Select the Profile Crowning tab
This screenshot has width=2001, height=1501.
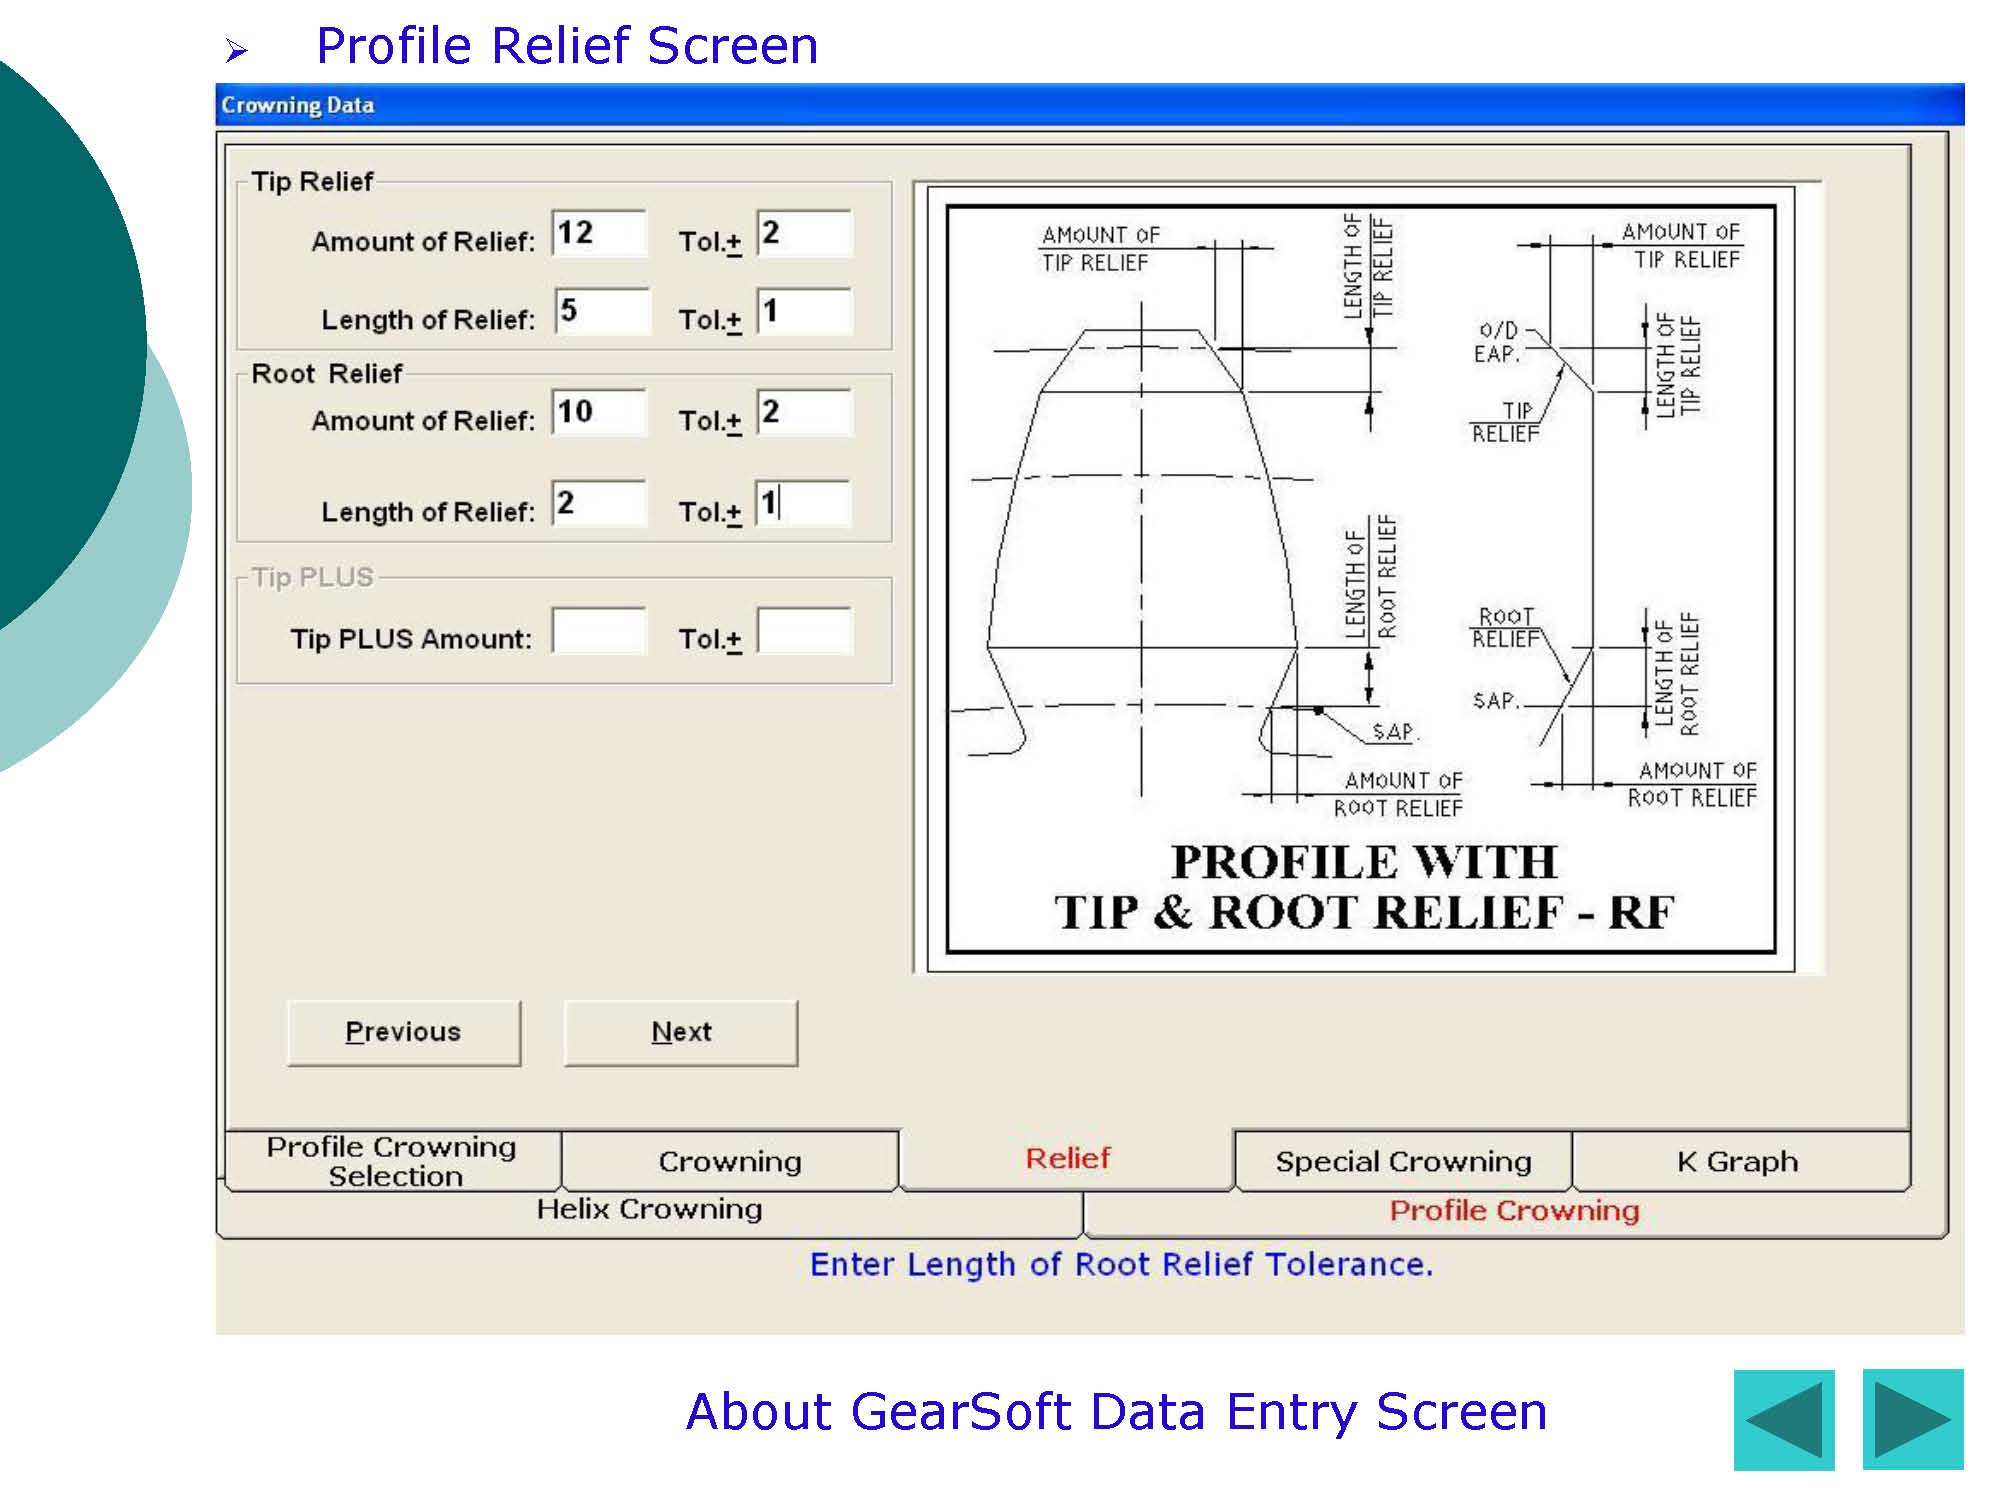pos(1514,1212)
